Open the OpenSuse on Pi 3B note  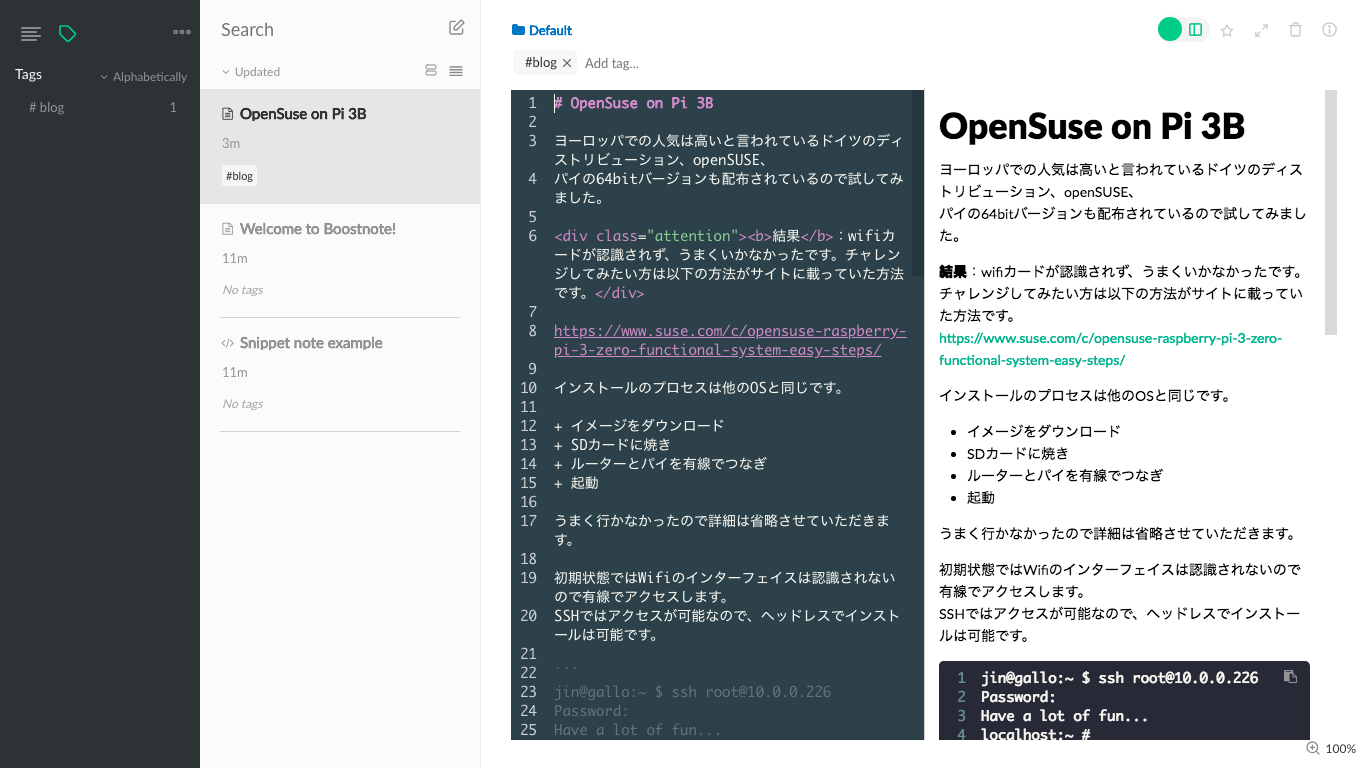coord(340,147)
